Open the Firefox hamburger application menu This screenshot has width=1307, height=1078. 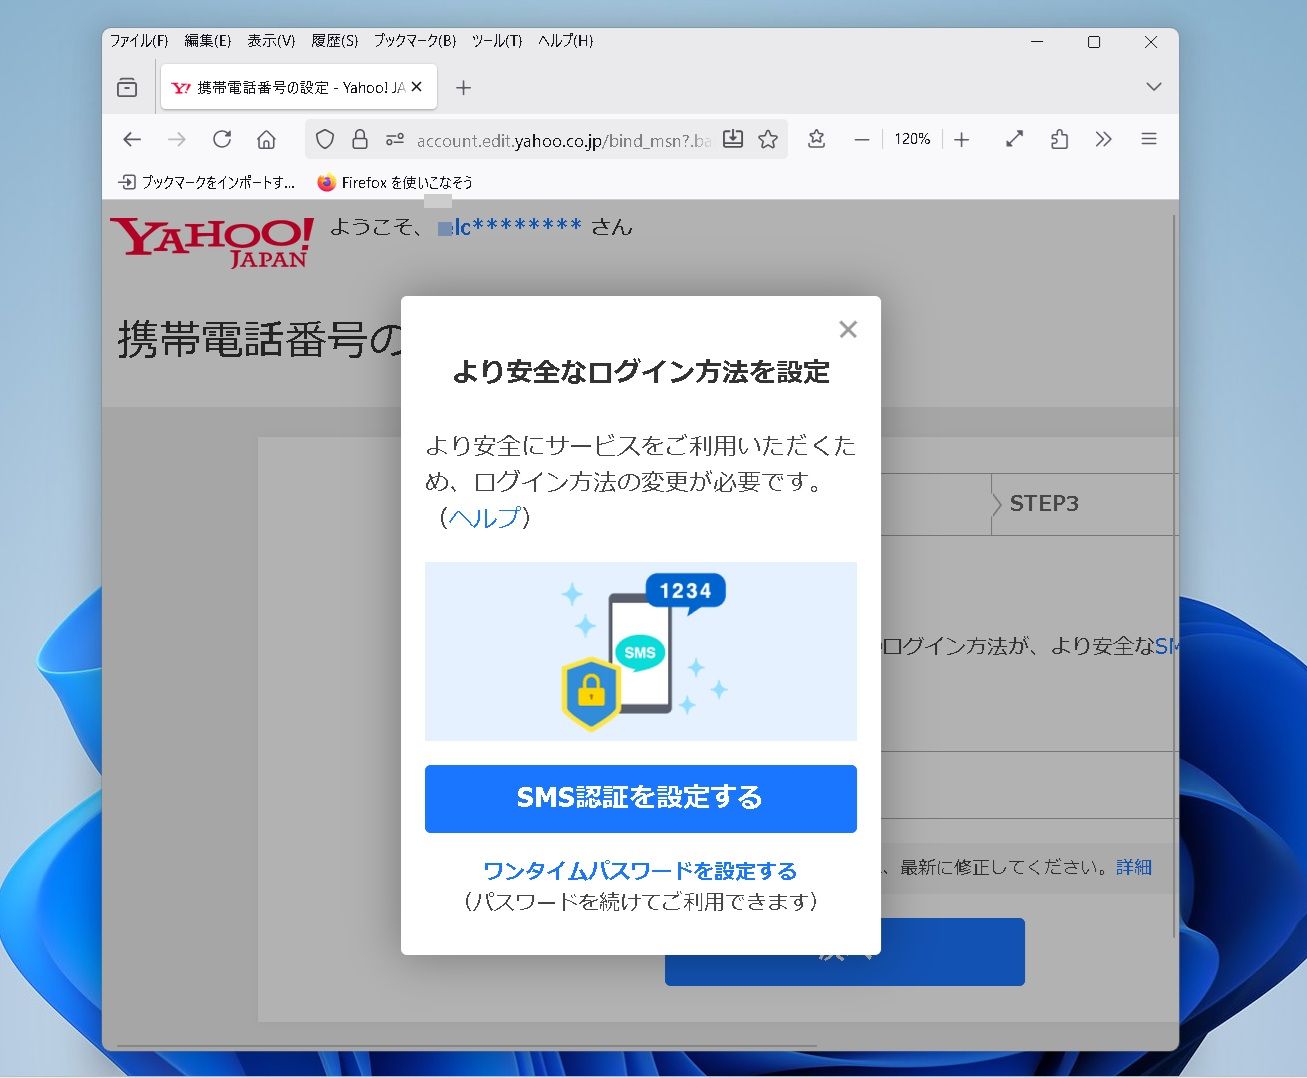pyautogui.click(x=1149, y=140)
